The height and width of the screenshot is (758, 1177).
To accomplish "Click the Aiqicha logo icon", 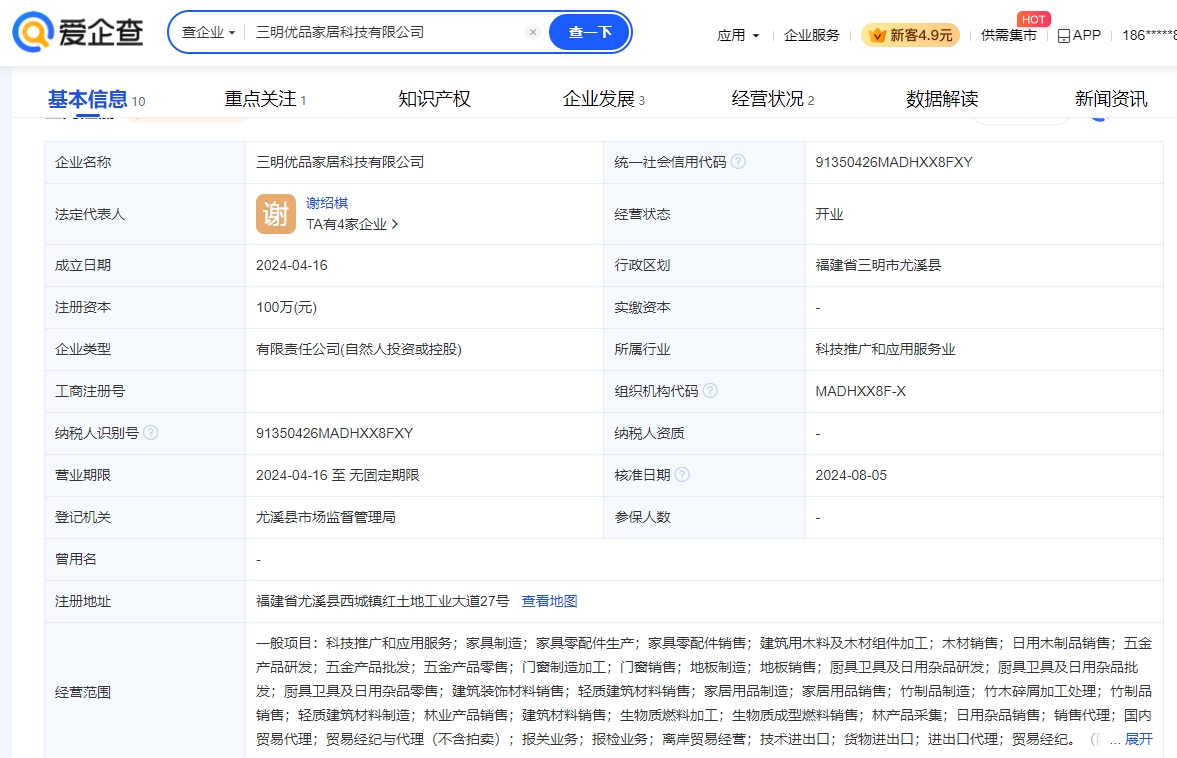I will point(33,32).
